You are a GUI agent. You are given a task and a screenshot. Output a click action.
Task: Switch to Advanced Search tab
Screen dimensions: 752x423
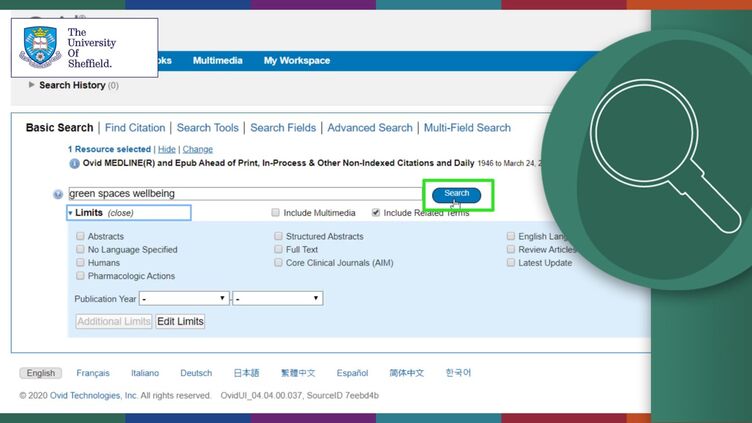pyautogui.click(x=370, y=128)
